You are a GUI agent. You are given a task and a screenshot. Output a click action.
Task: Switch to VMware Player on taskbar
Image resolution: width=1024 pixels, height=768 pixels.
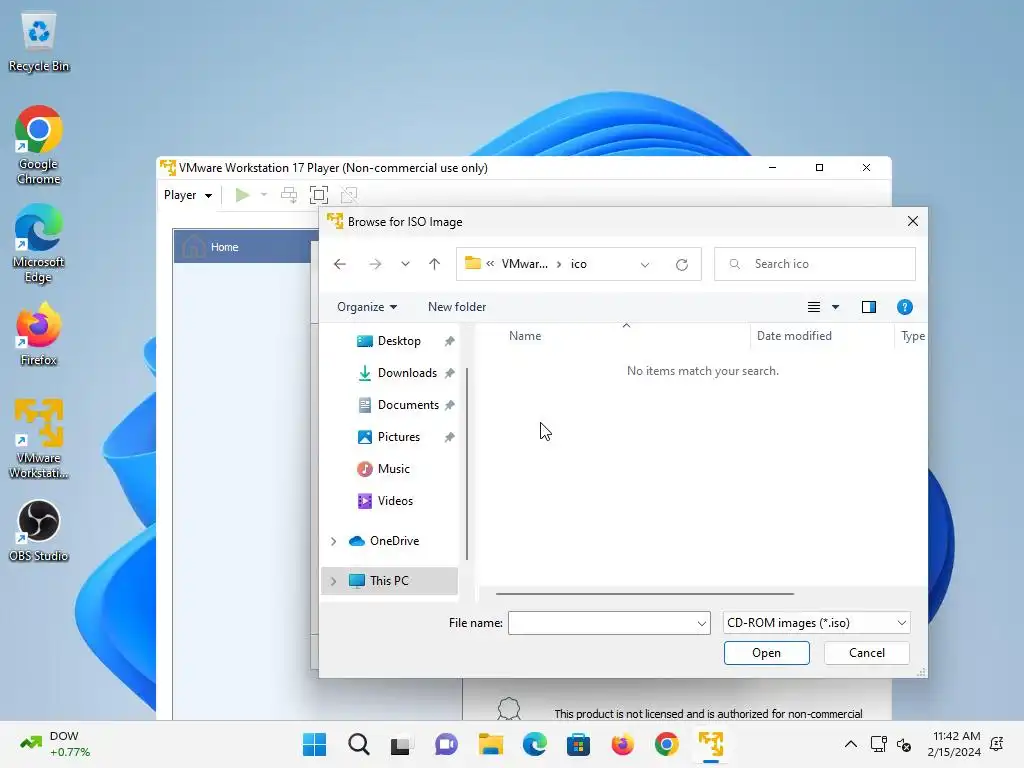[x=711, y=744]
